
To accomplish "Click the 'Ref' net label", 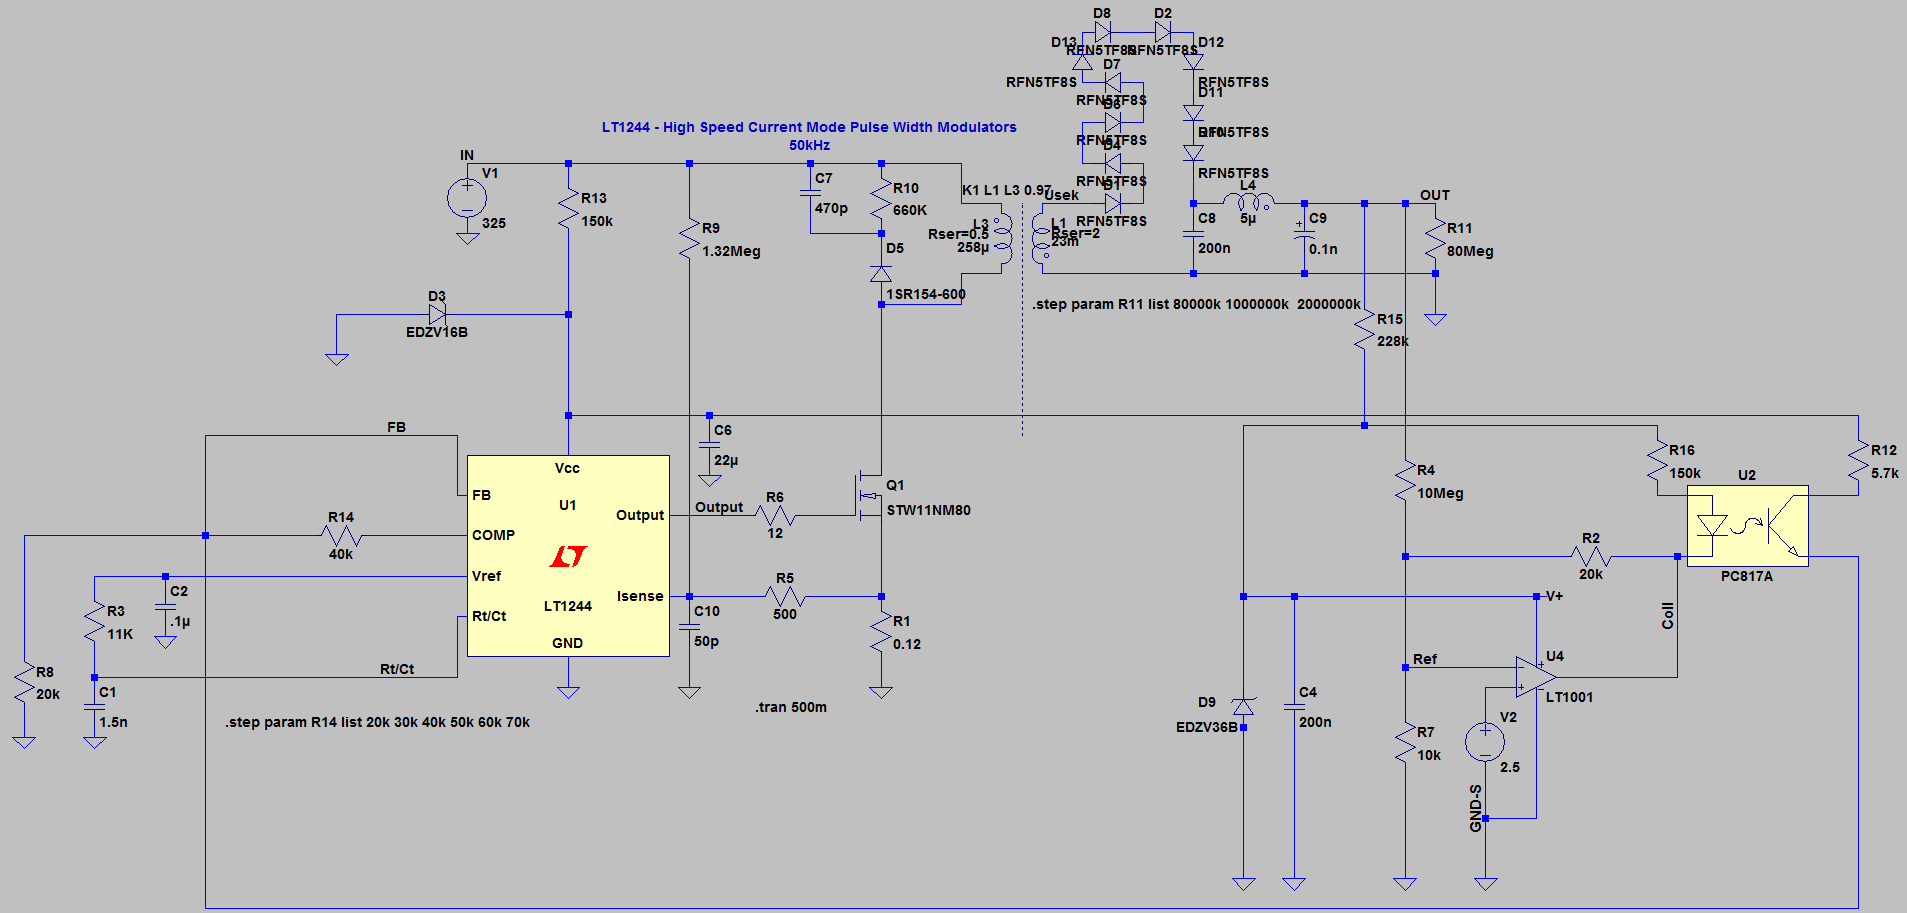I will tap(1425, 659).
